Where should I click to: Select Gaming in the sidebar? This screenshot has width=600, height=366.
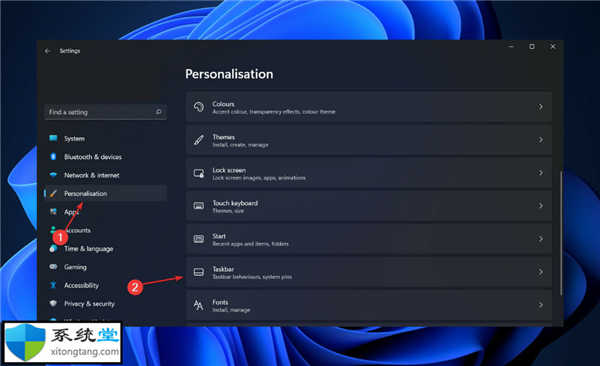click(x=106, y=267)
